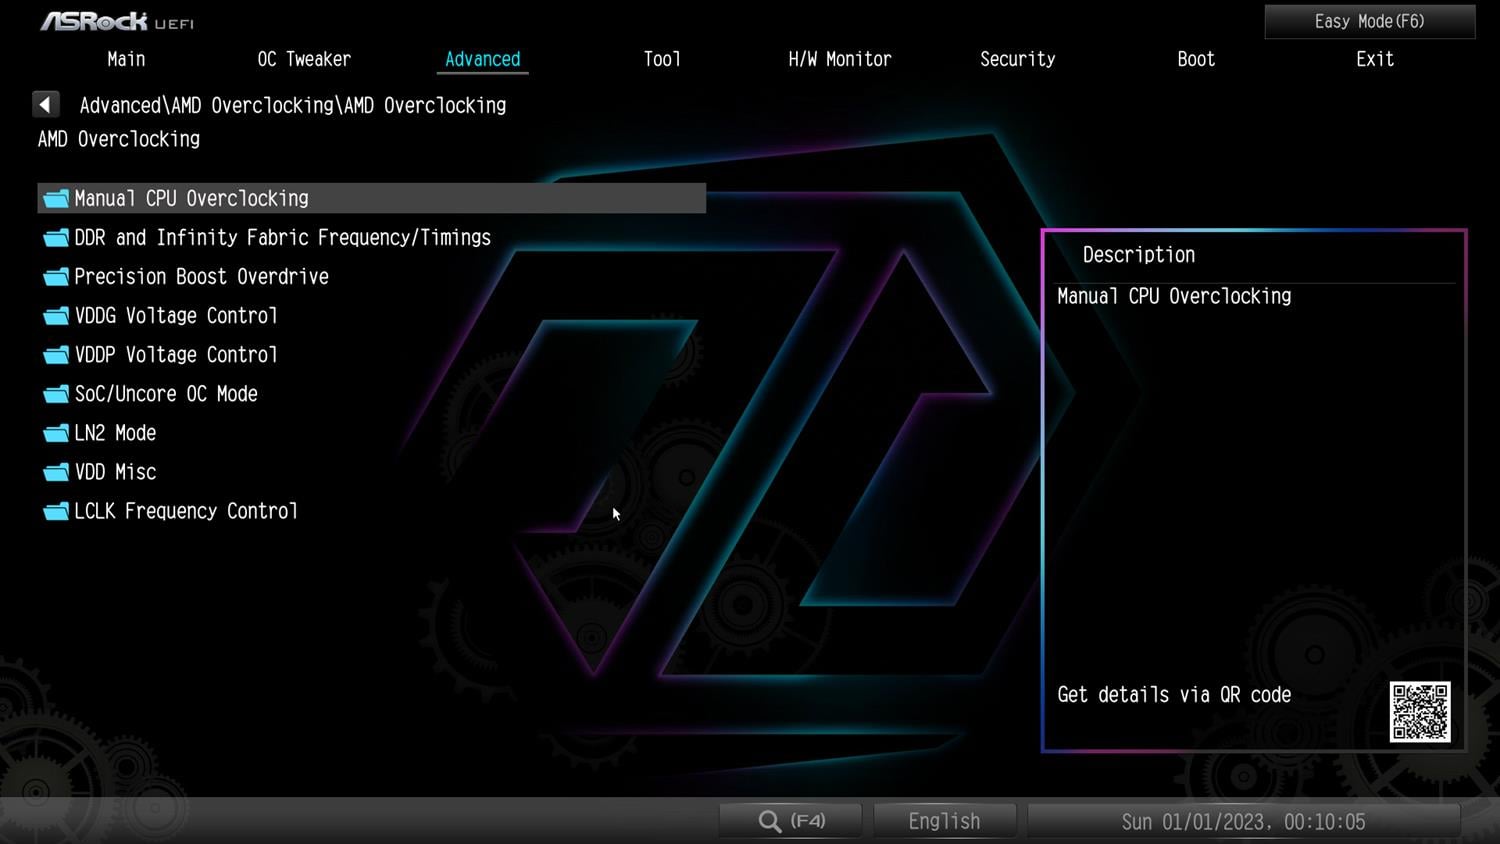Image resolution: width=1500 pixels, height=844 pixels.
Task: Click the QR code in Description panel
Action: coord(1419,712)
